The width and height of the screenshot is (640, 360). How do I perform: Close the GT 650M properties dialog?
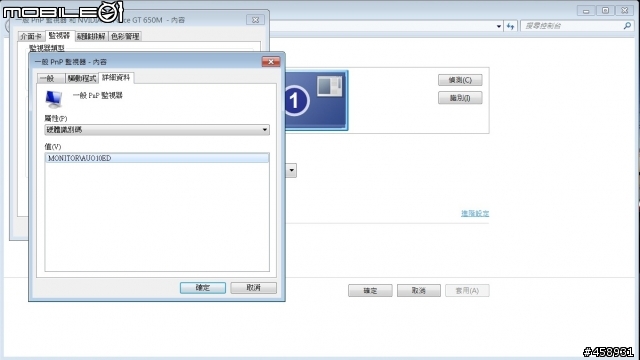coord(256,20)
